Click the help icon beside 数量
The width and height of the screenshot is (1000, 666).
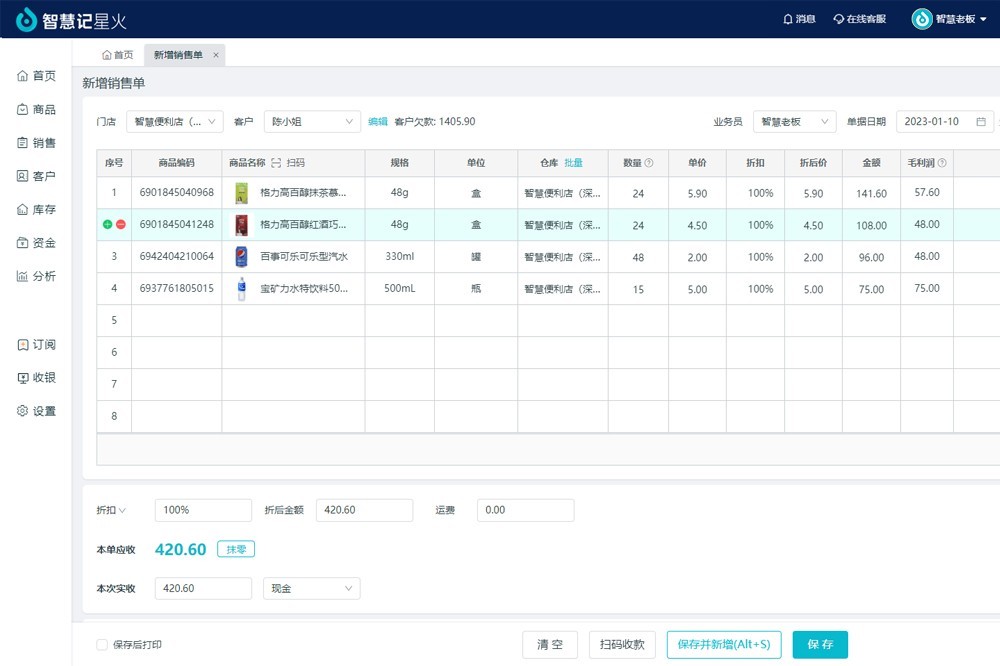click(x=649, y=163)
